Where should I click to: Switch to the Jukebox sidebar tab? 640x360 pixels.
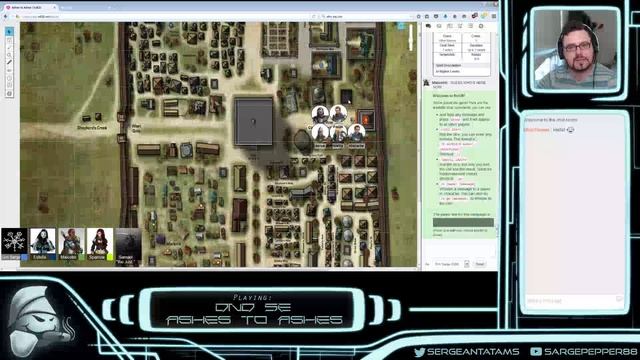click(x=471, y=26)
